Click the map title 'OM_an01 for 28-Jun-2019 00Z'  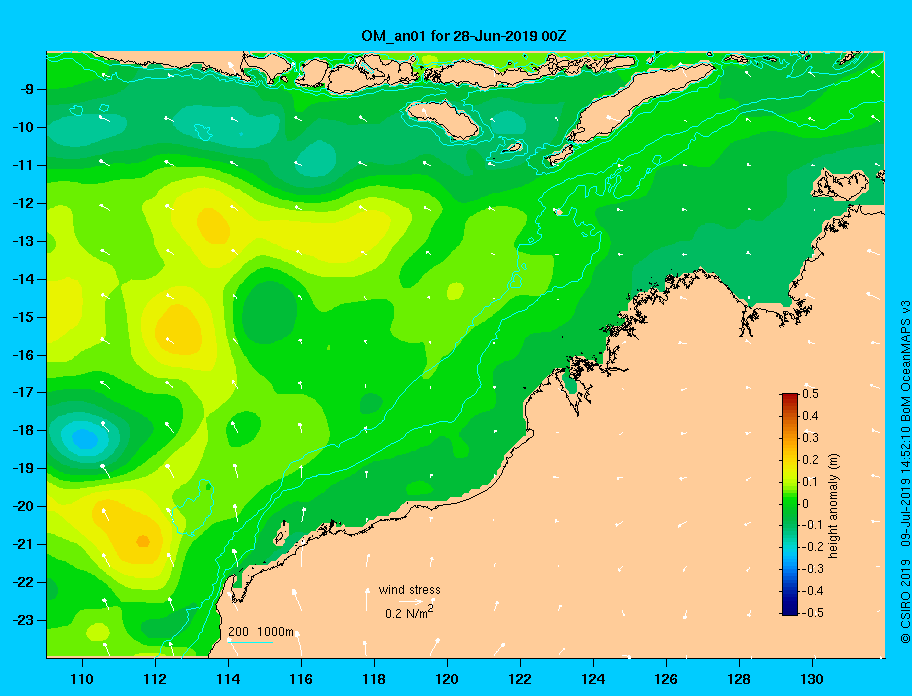(x=464, y=36)
